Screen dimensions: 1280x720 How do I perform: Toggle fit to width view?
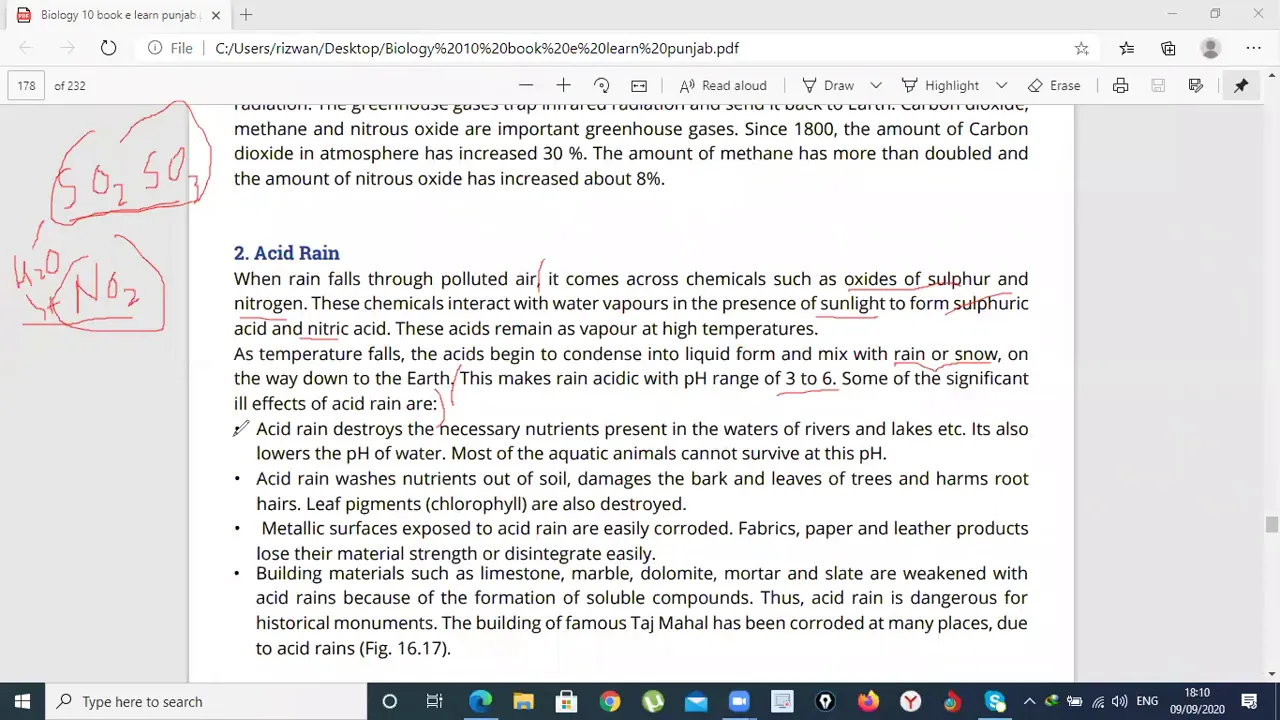[639, 86]
